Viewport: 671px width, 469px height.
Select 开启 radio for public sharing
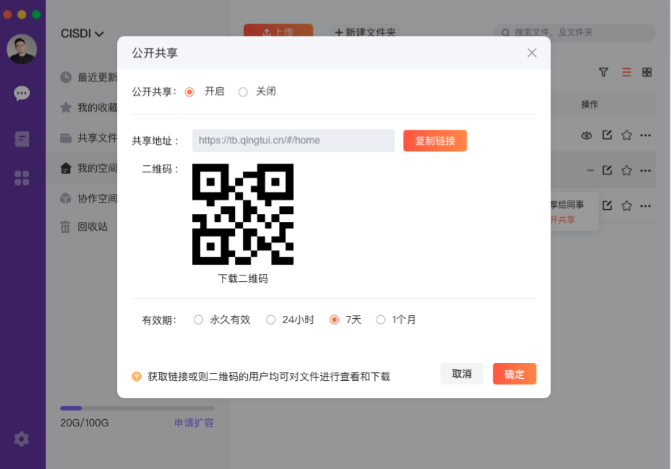coord(190,92)
